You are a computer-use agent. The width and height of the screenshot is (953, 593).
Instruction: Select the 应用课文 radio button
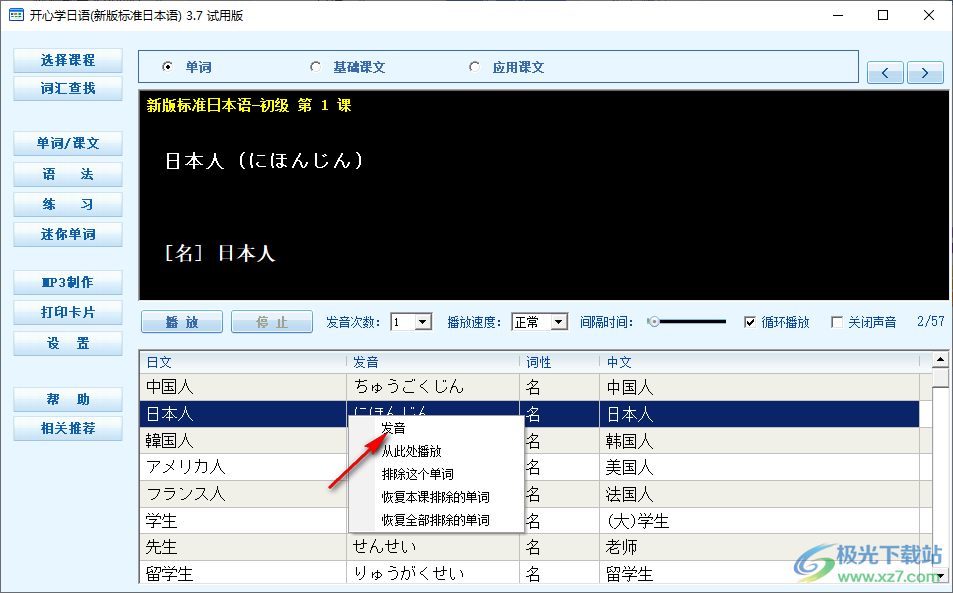point(474,67)
